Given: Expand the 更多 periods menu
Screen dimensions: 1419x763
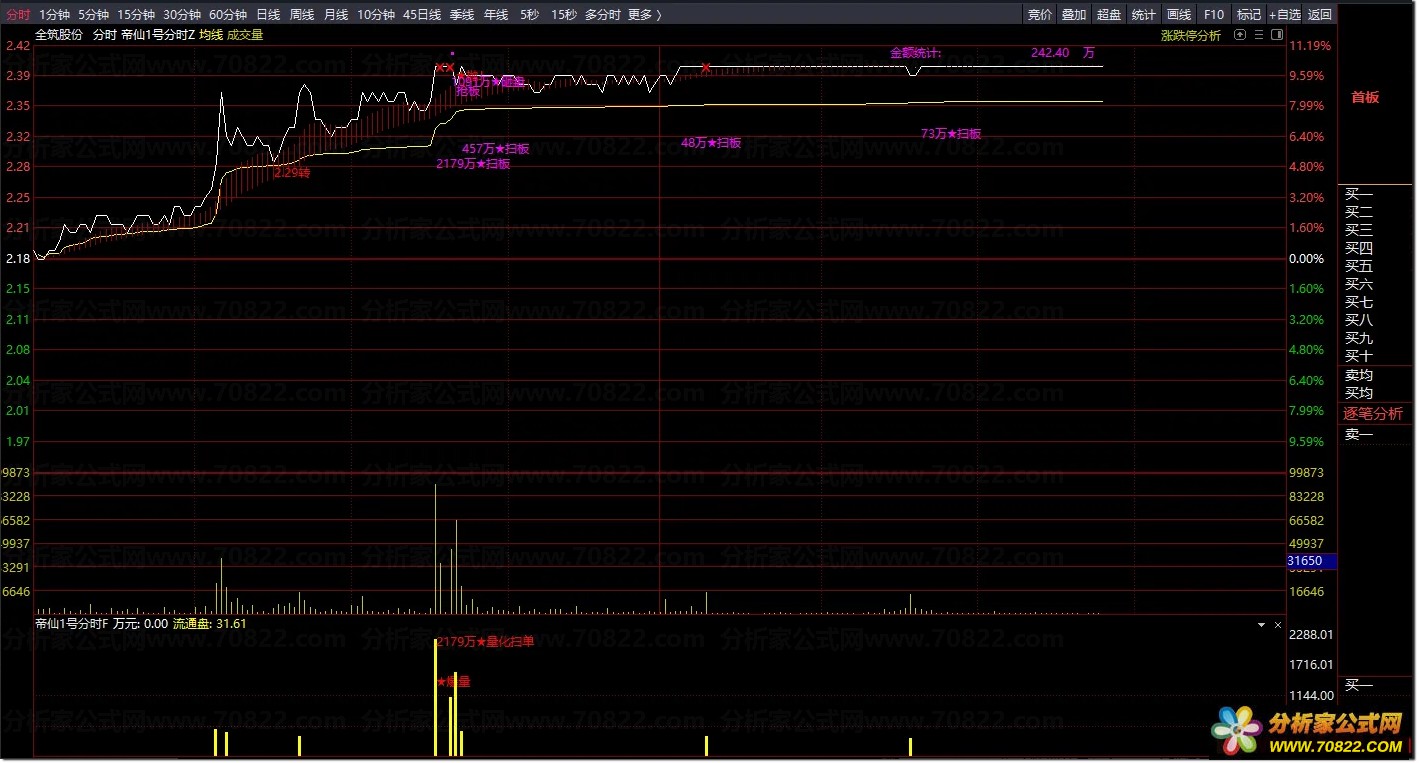Looking at the screenshot, I should tap(645, 14).
